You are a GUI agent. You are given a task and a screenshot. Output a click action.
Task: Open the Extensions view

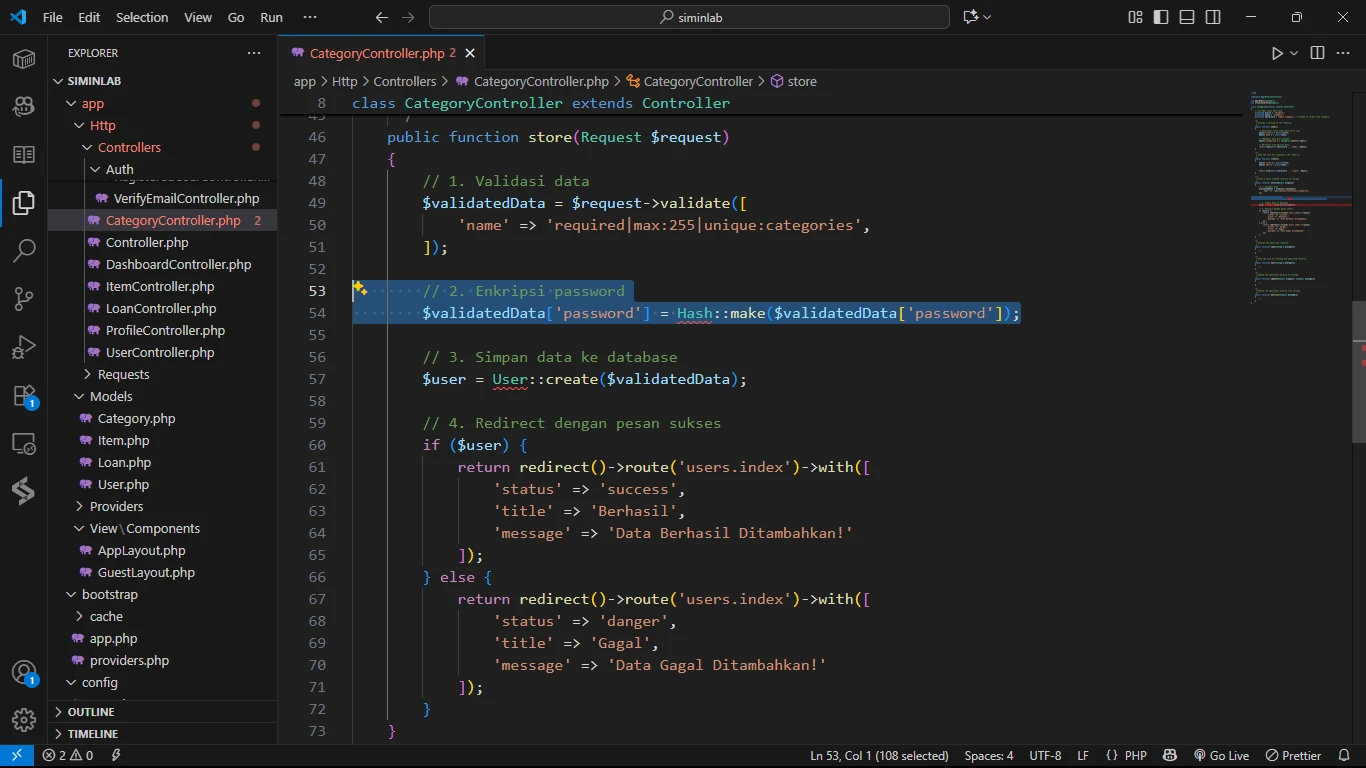[24, 396]
